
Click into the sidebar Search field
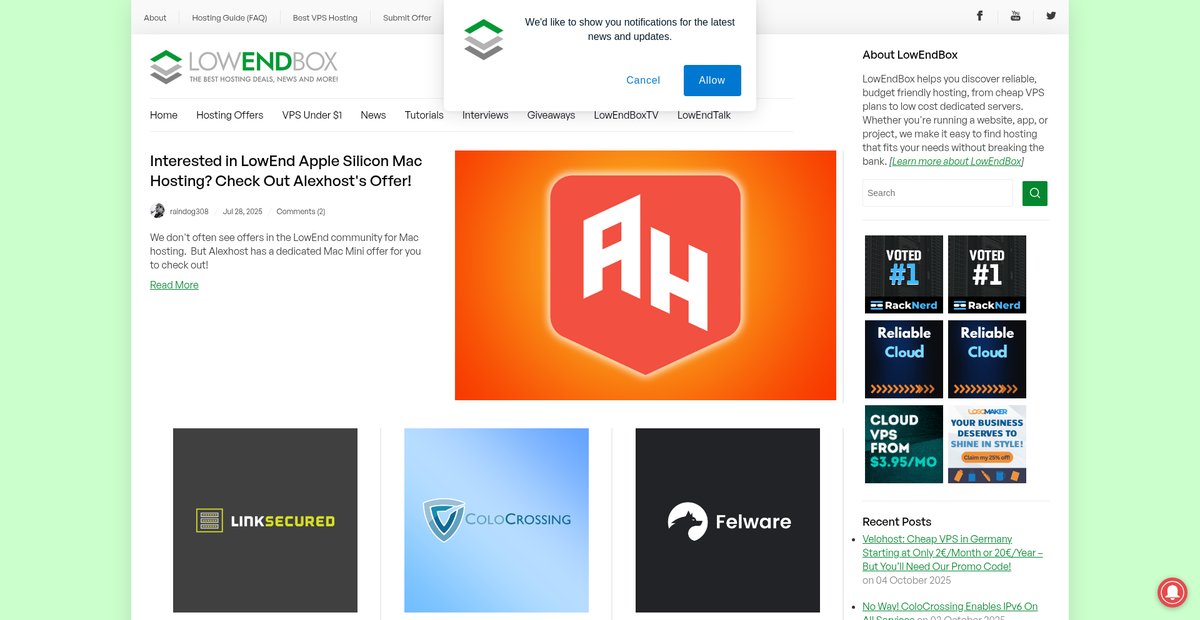coord(937,193)
